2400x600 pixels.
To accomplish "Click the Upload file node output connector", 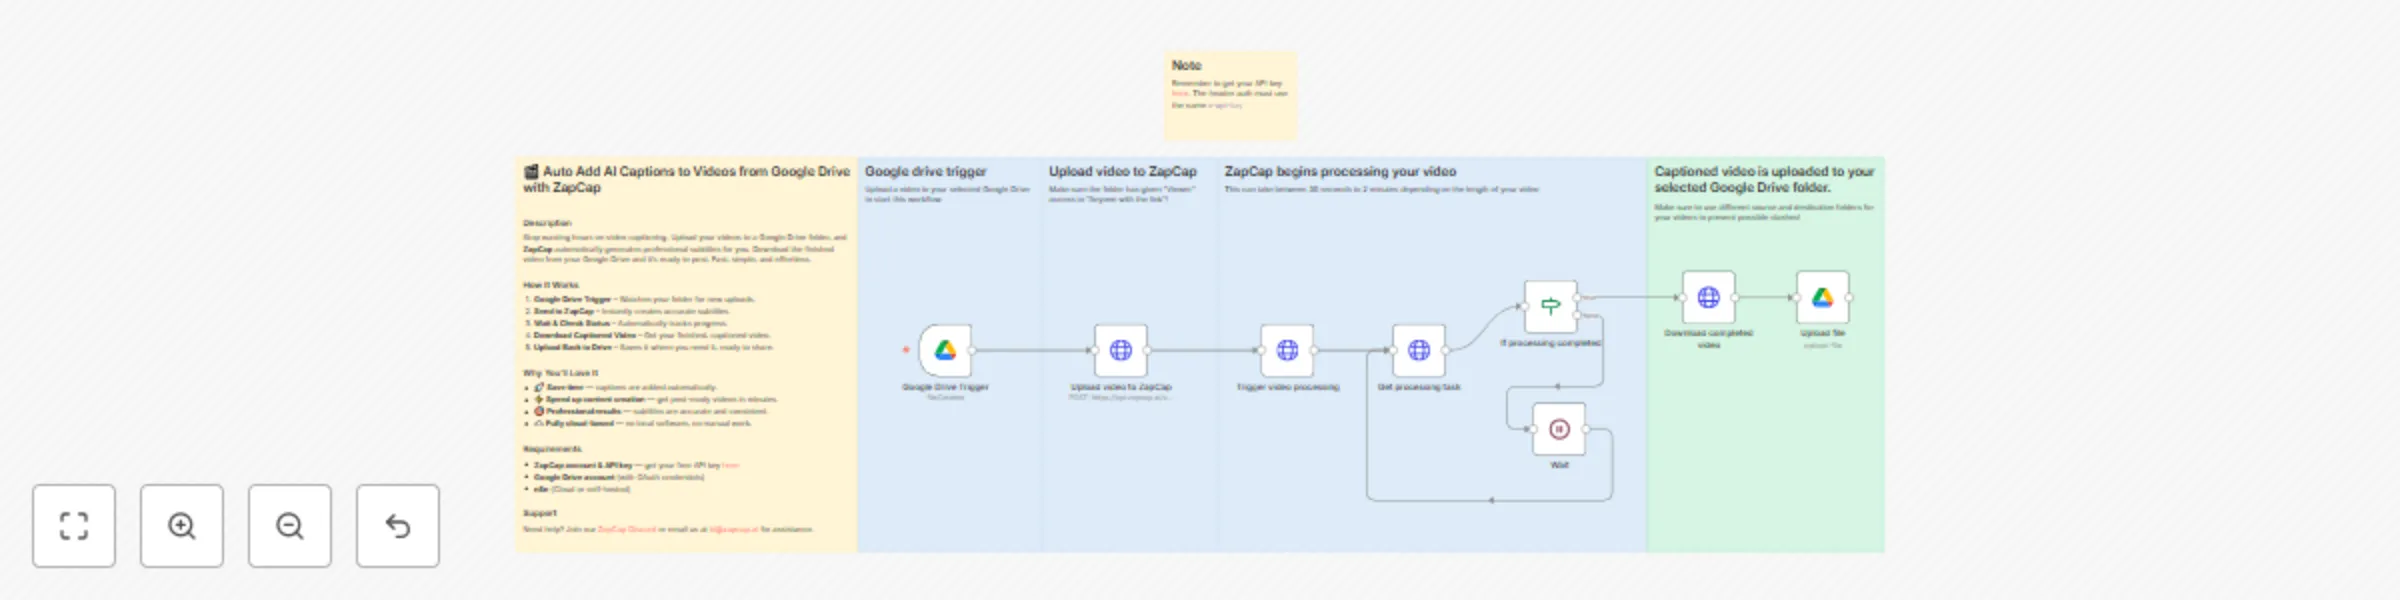I will pos(1850,297).
